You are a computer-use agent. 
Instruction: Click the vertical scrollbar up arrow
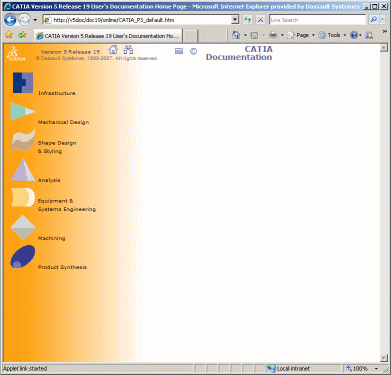(x=384, y=48)
